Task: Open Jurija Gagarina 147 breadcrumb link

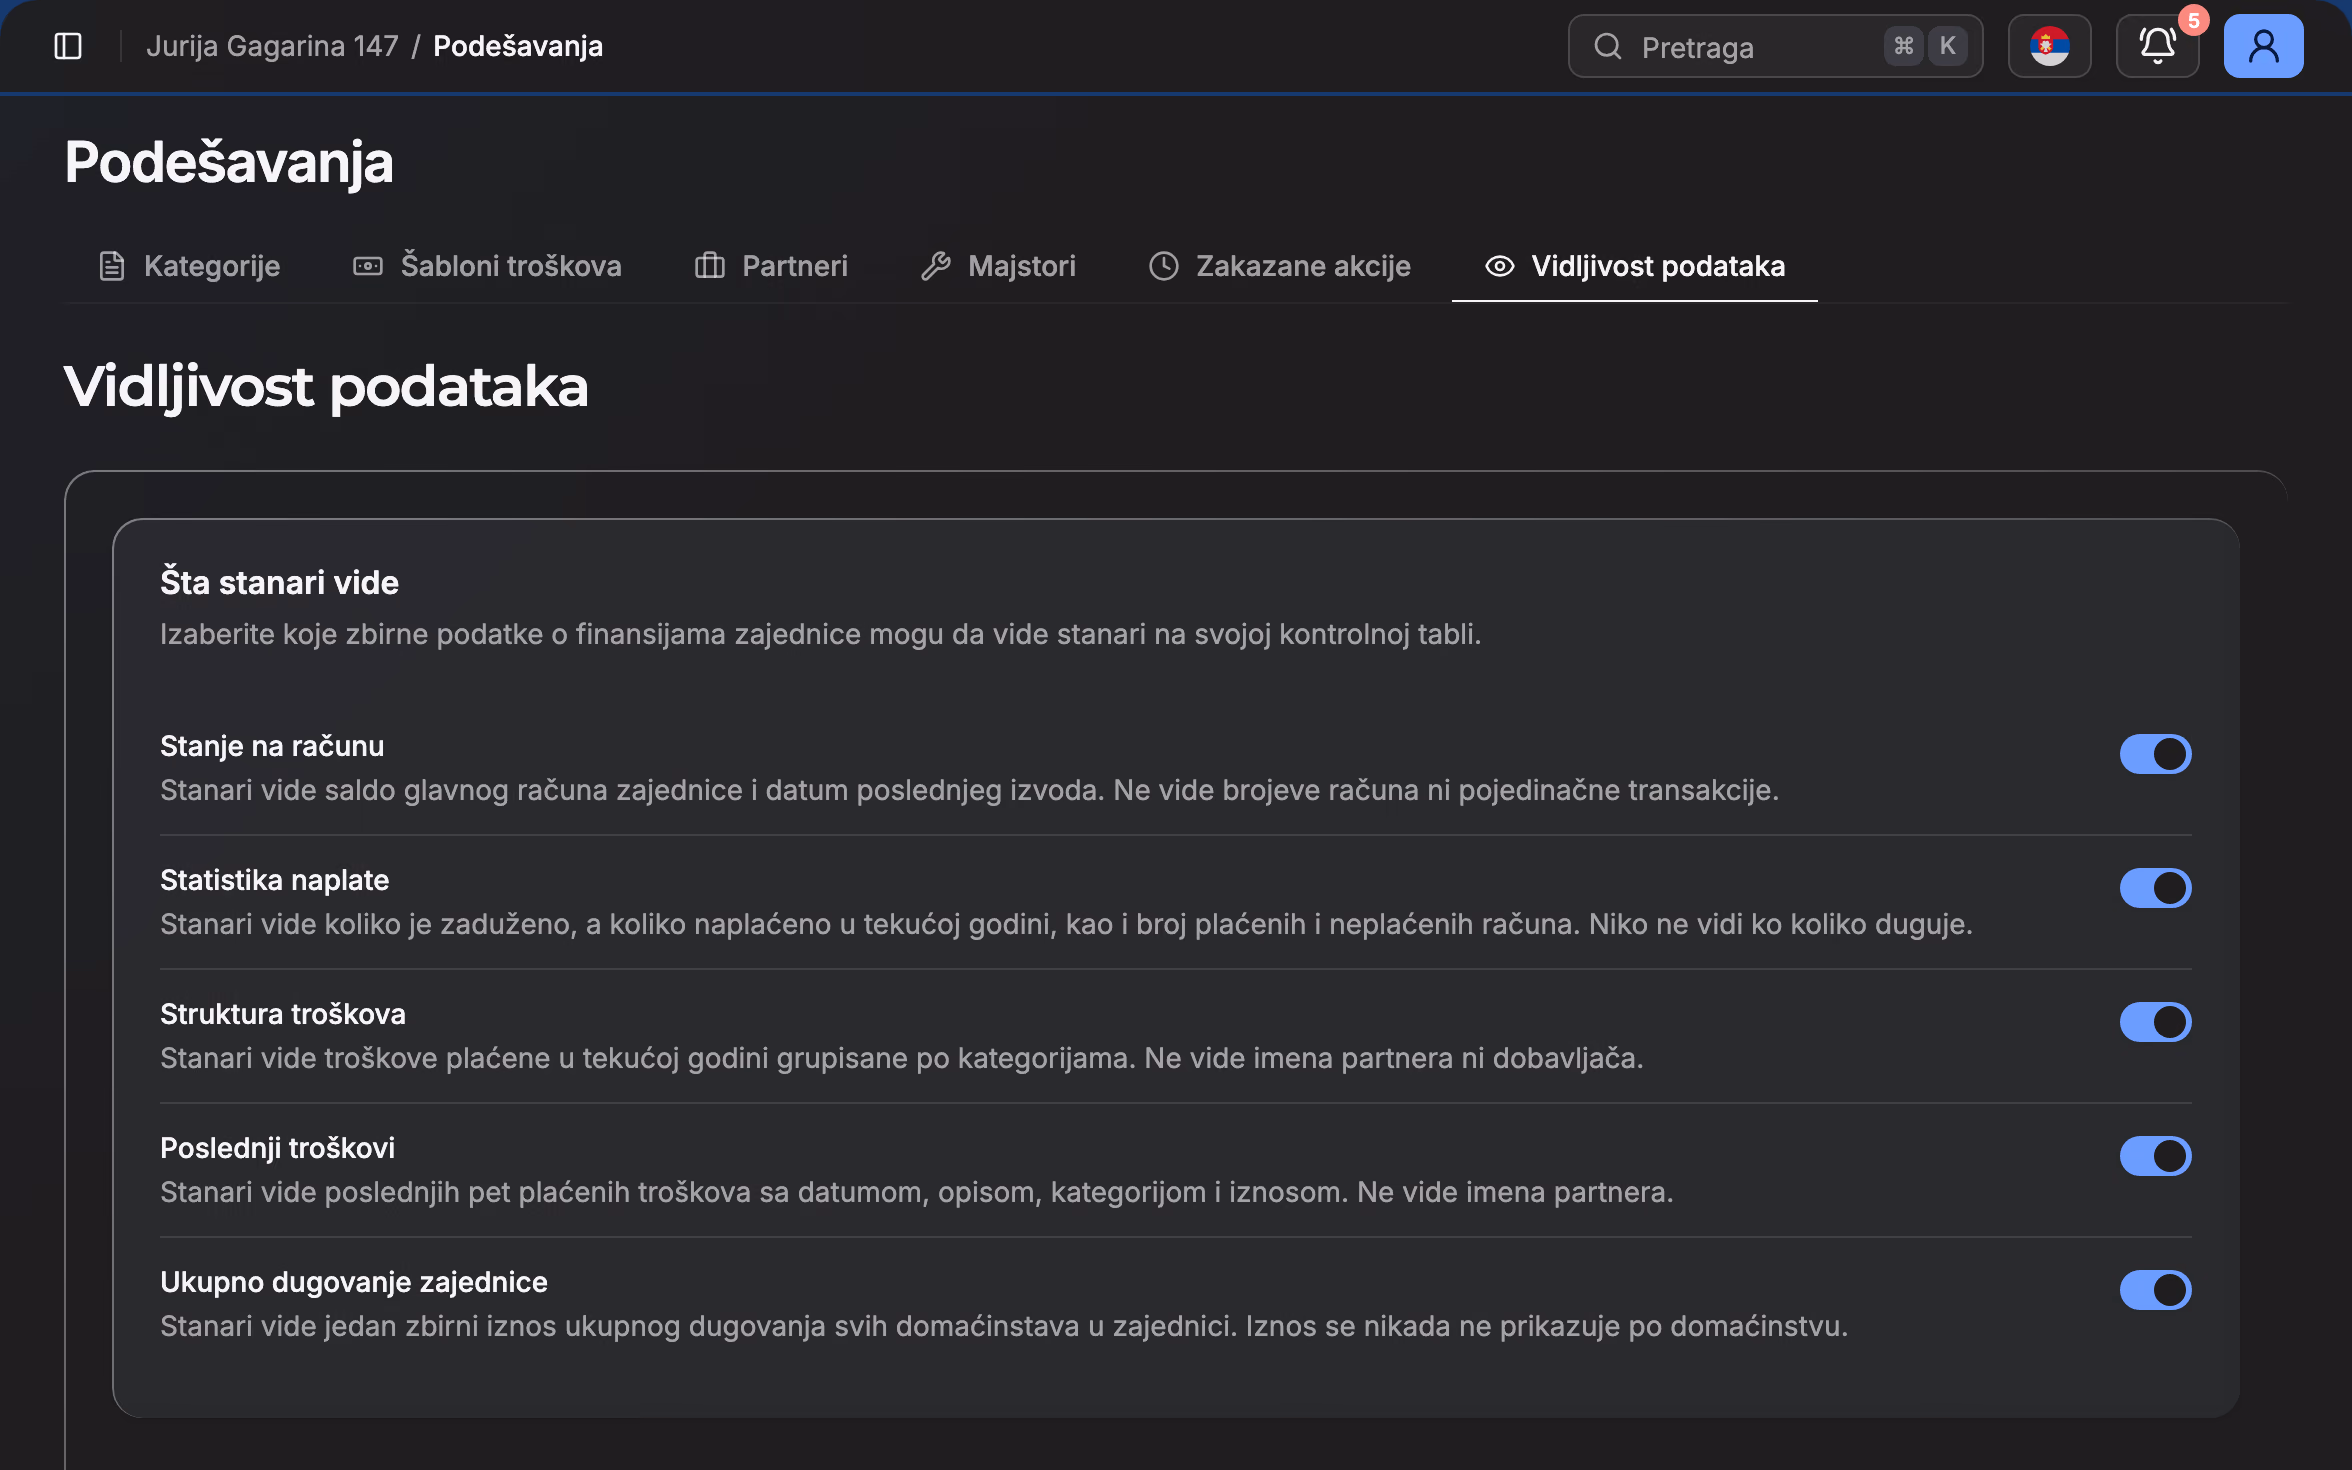Action: pos(272,46)
